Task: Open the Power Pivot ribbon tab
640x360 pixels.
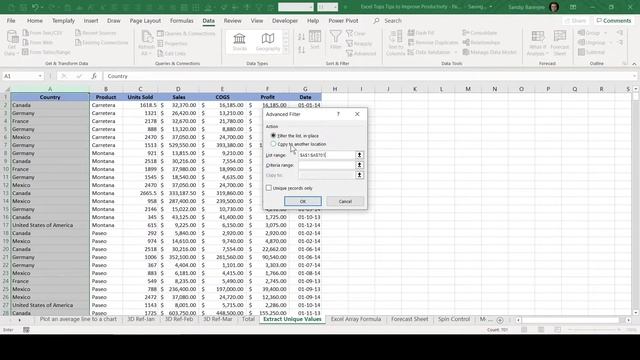Action: pos(343,20)
